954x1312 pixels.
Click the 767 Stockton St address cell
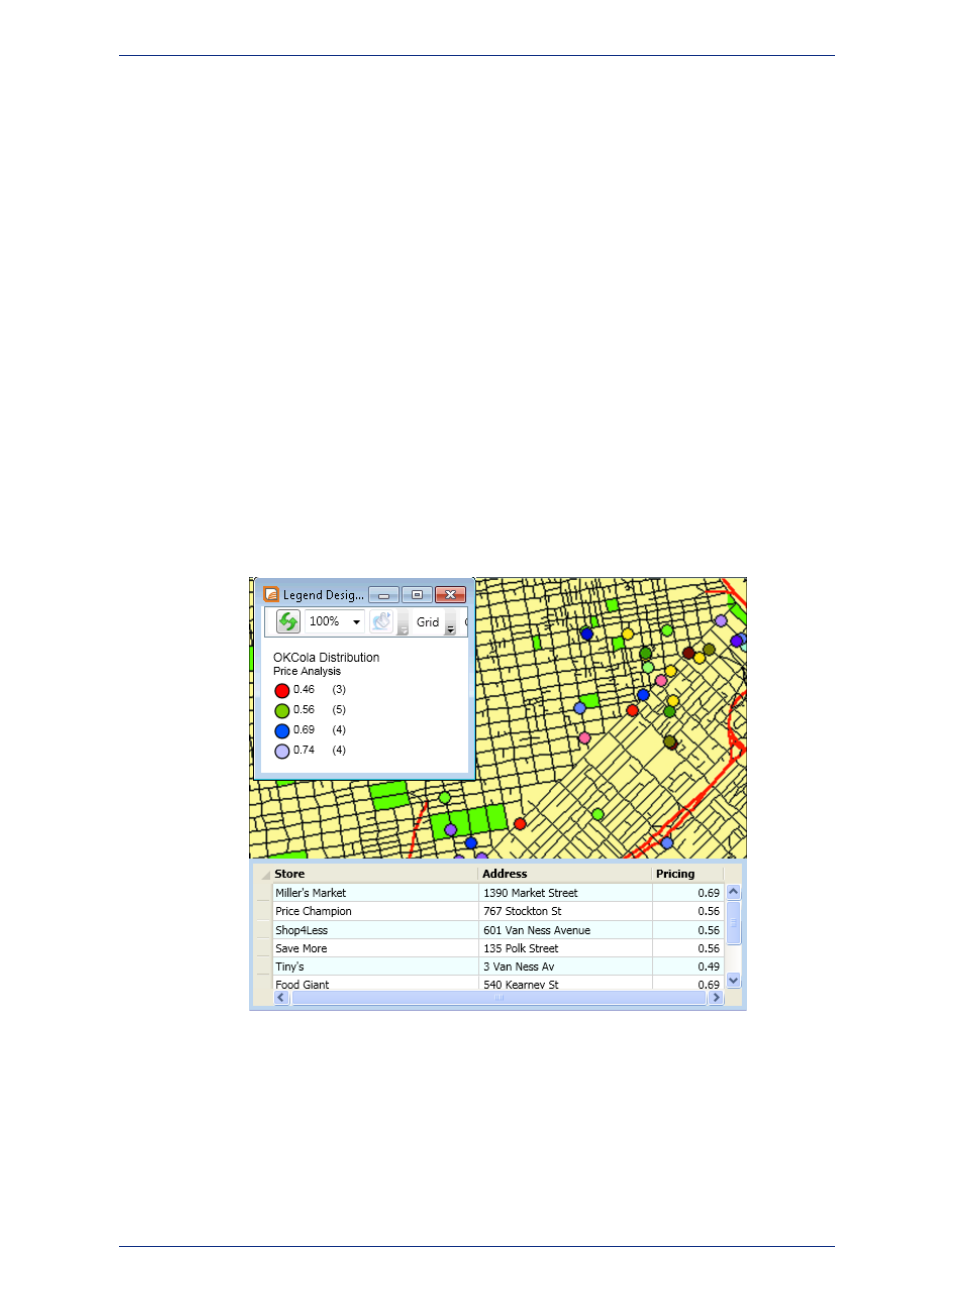(x=566, y=911)
